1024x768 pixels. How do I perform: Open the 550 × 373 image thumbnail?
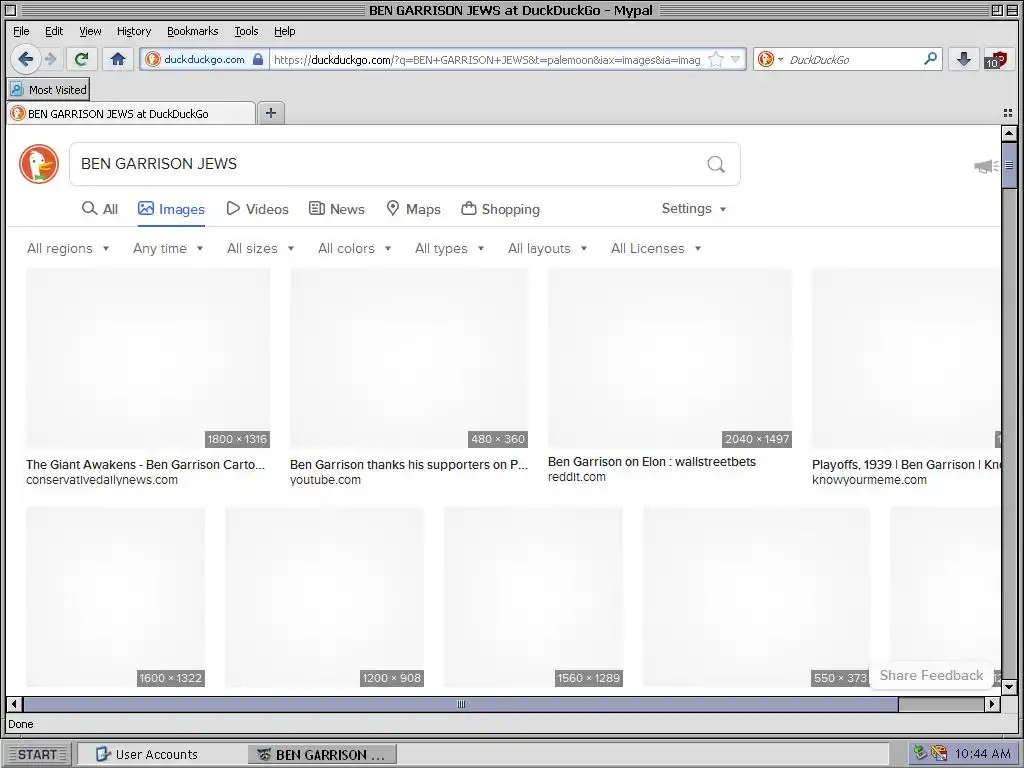(x=757, y=597)
